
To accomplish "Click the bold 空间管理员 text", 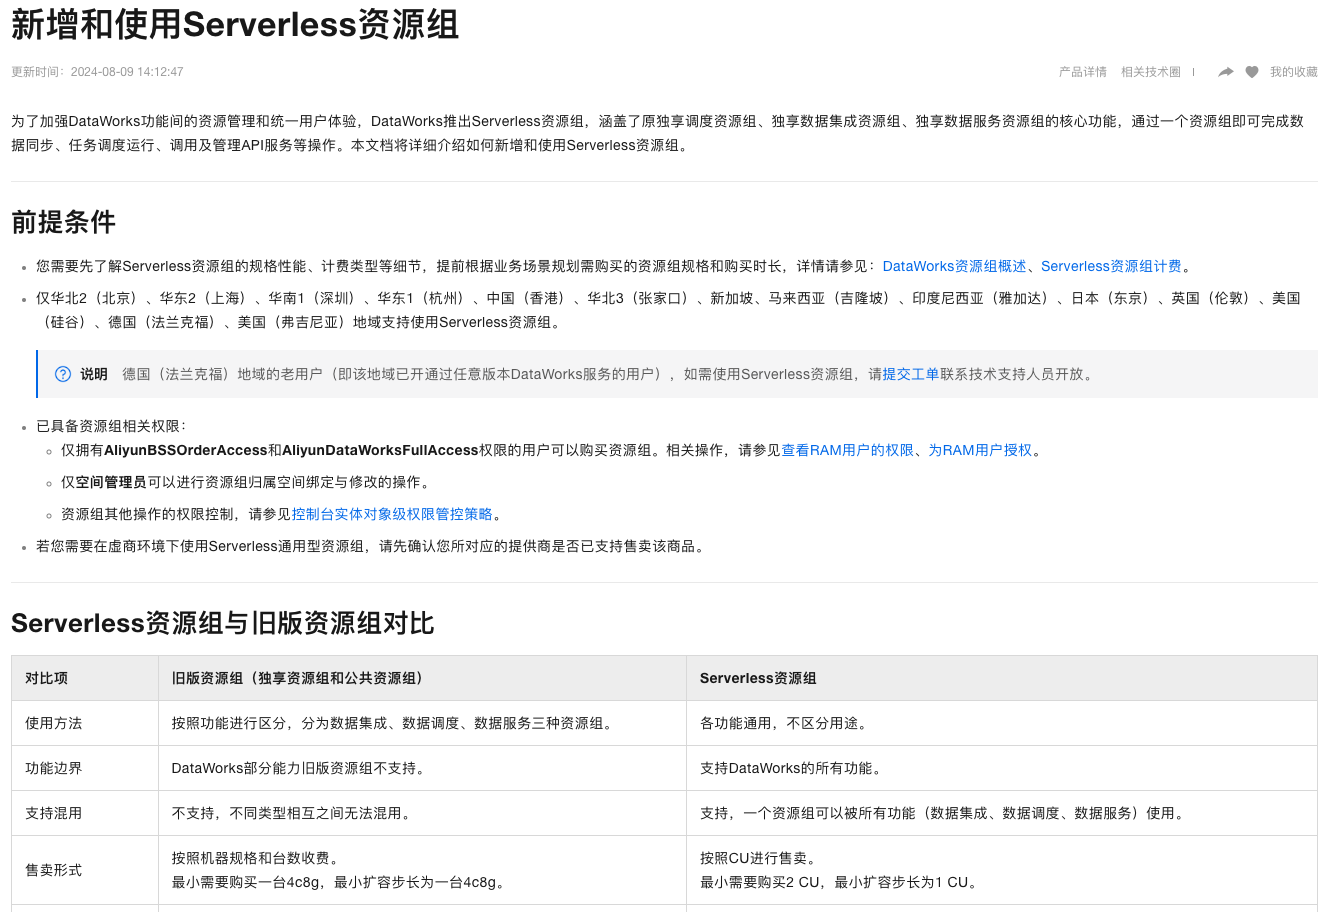I will pos(111,482).
